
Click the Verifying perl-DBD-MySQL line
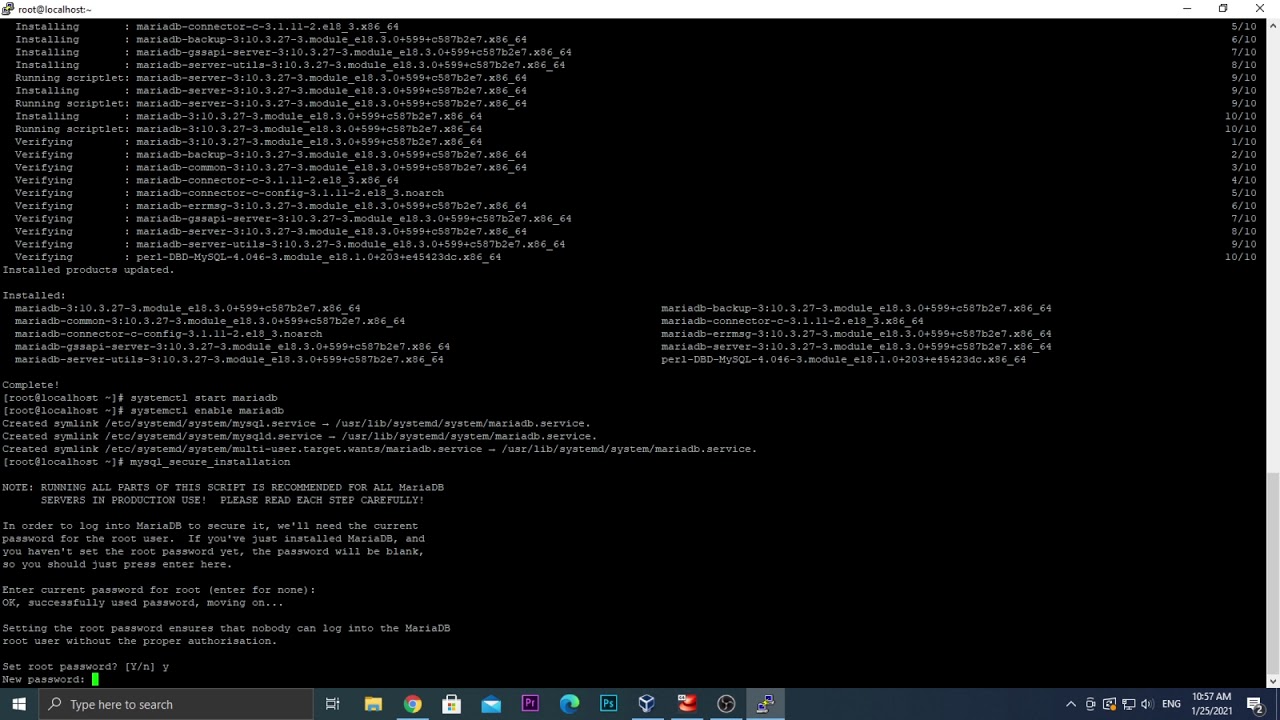pos(258,257)
